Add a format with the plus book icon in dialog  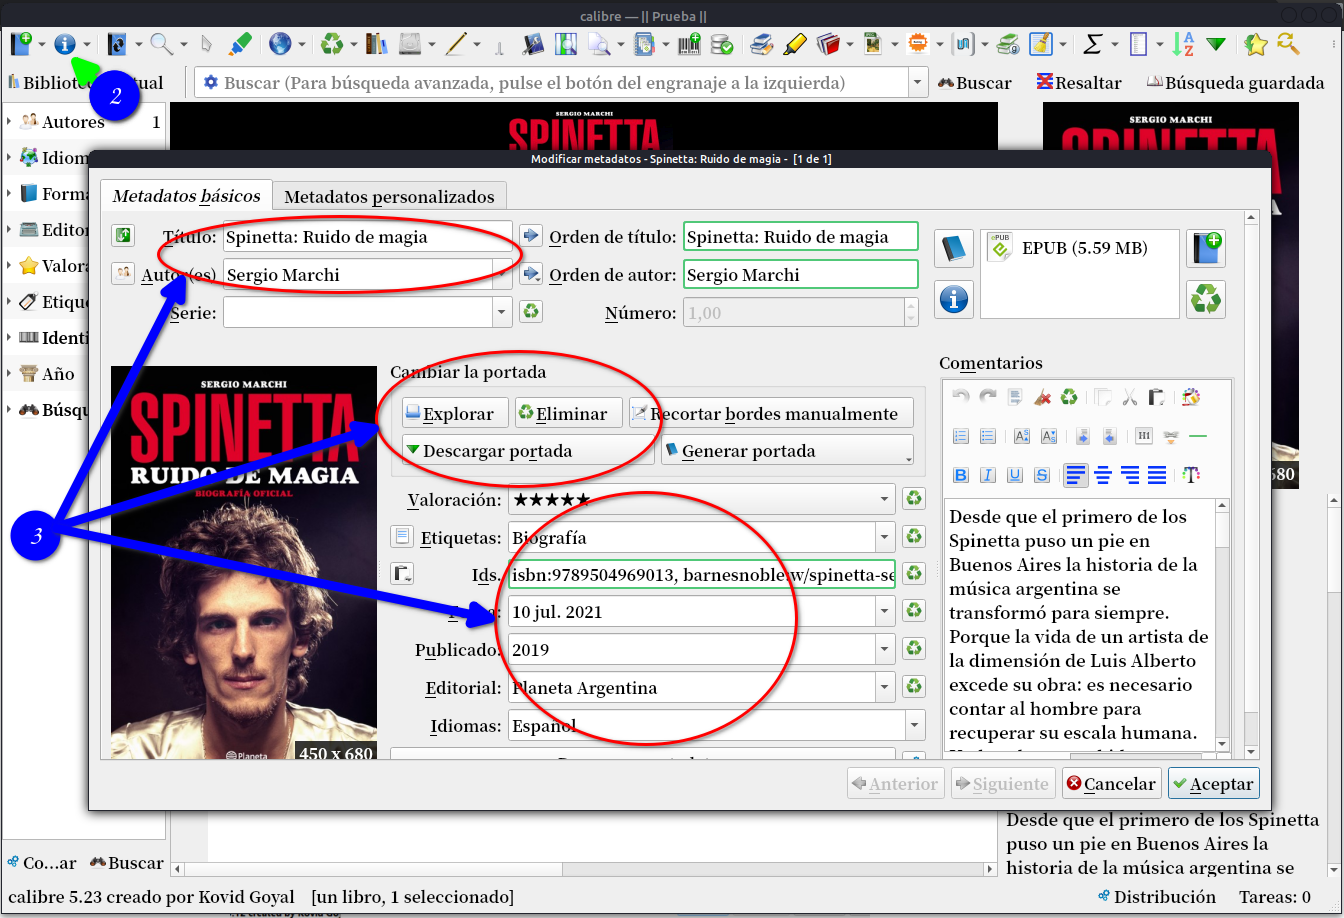pyautogui.click(x=1206, y=248)
